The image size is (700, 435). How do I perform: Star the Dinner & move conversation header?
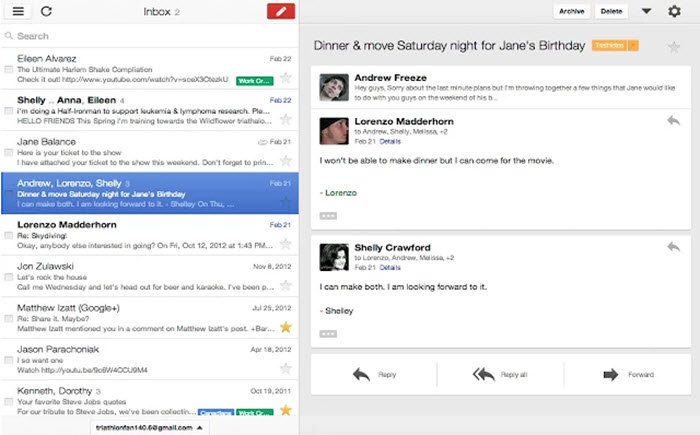pos(674,46)
